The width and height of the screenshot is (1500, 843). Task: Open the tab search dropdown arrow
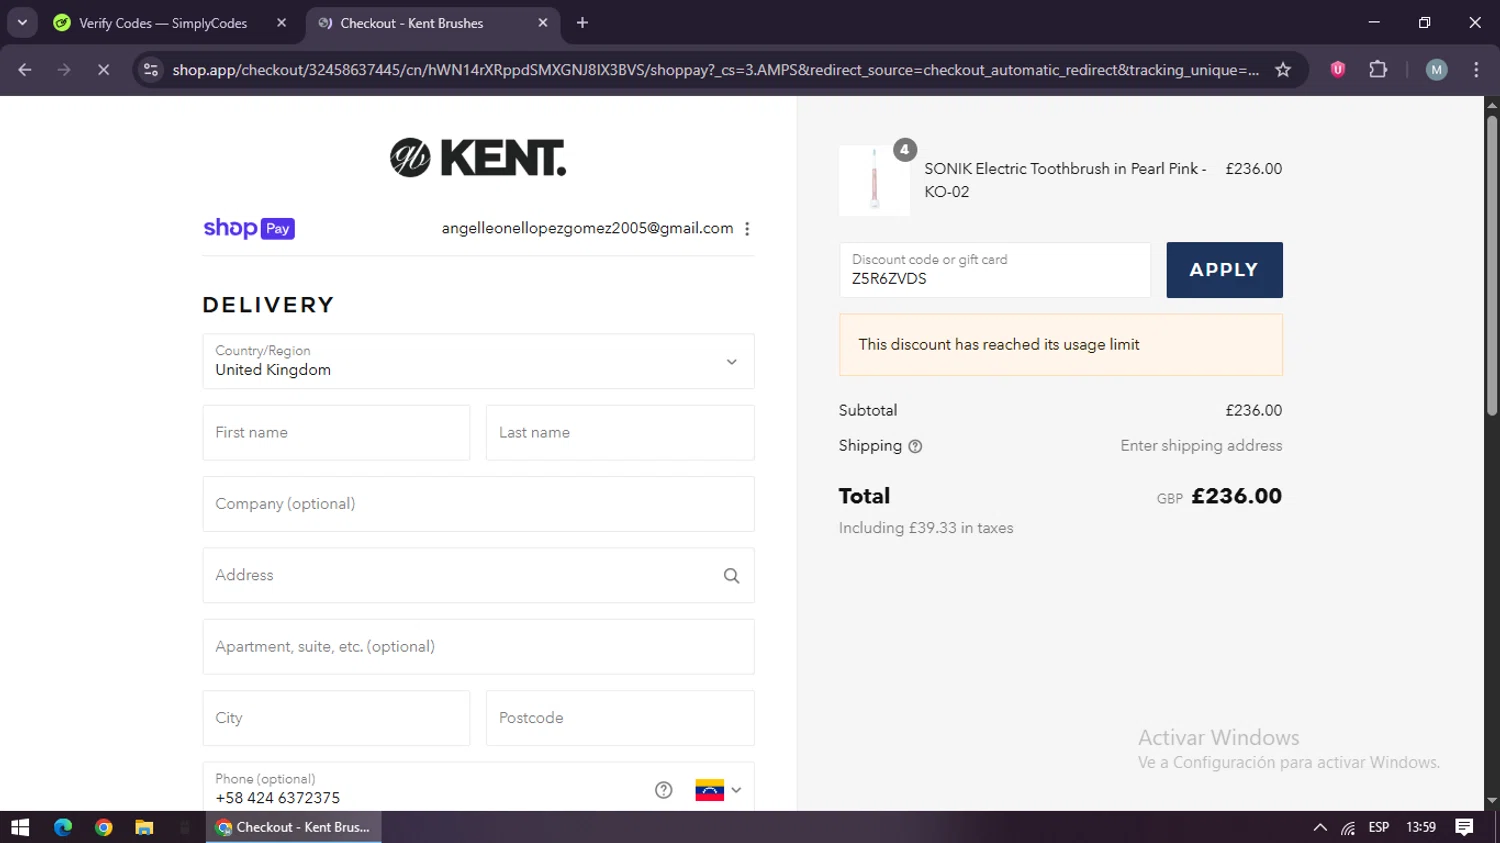click(22, 22)
